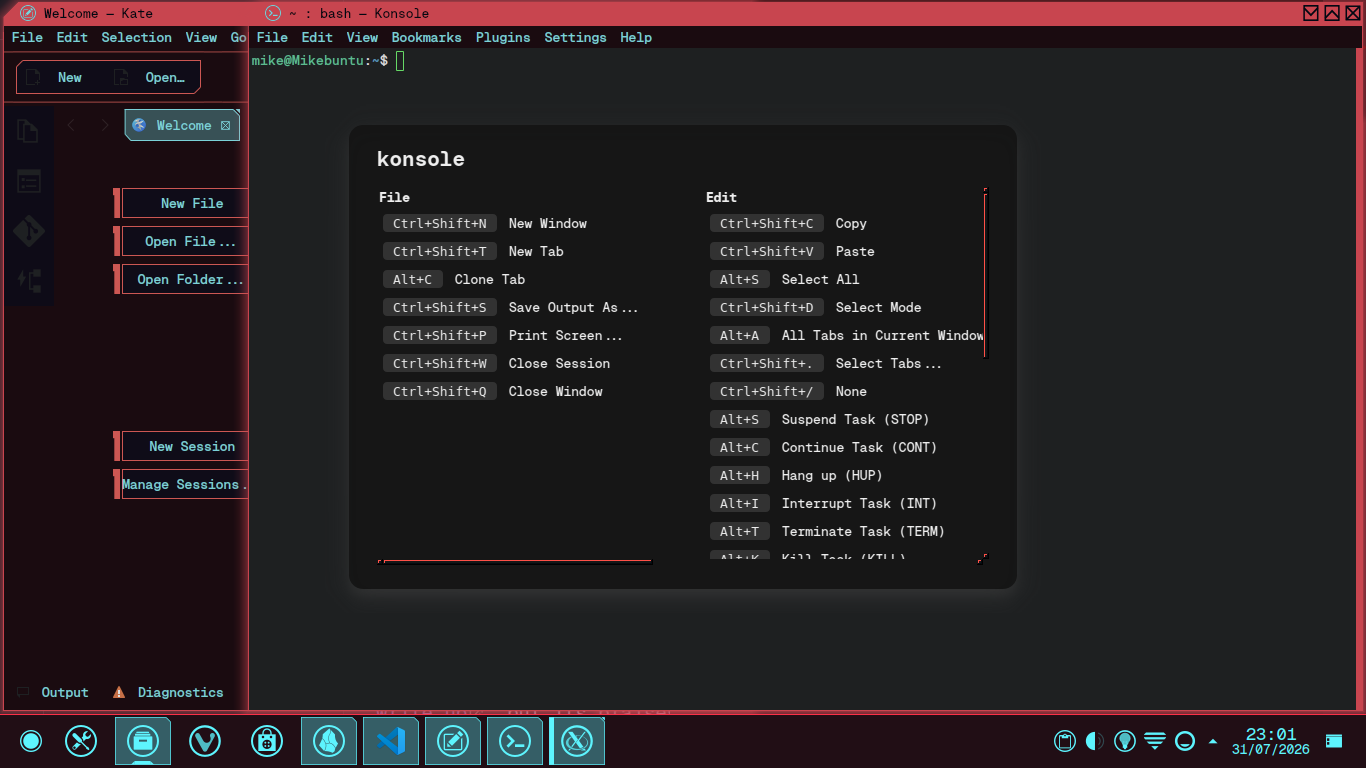
Task: Show Kate's Diagnostics panel
Action: pos(168,692)
